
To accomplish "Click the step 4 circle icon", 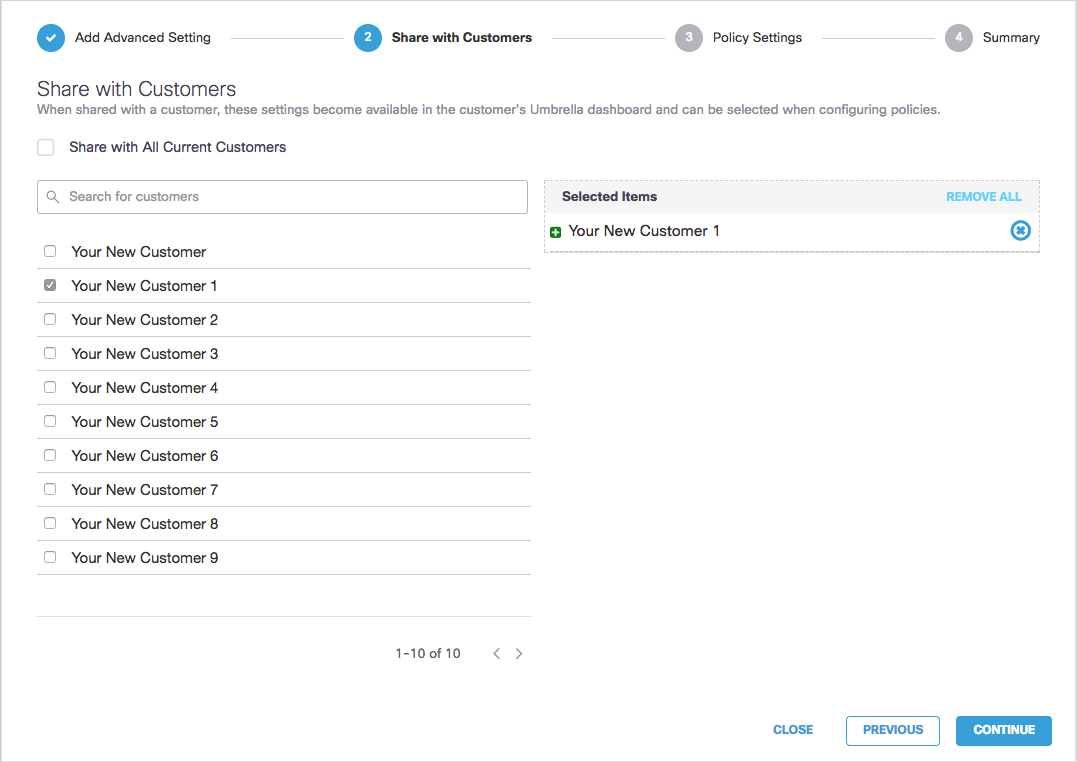I will [957, 38].
